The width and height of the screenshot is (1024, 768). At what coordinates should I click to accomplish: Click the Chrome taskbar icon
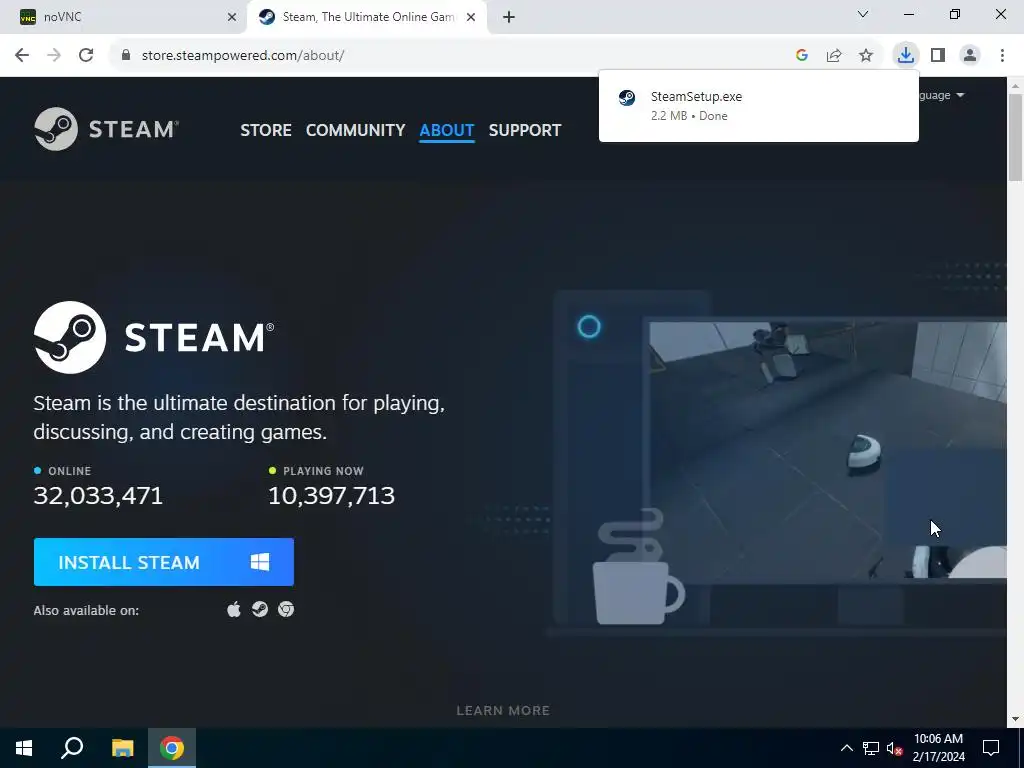click(172, 748)
